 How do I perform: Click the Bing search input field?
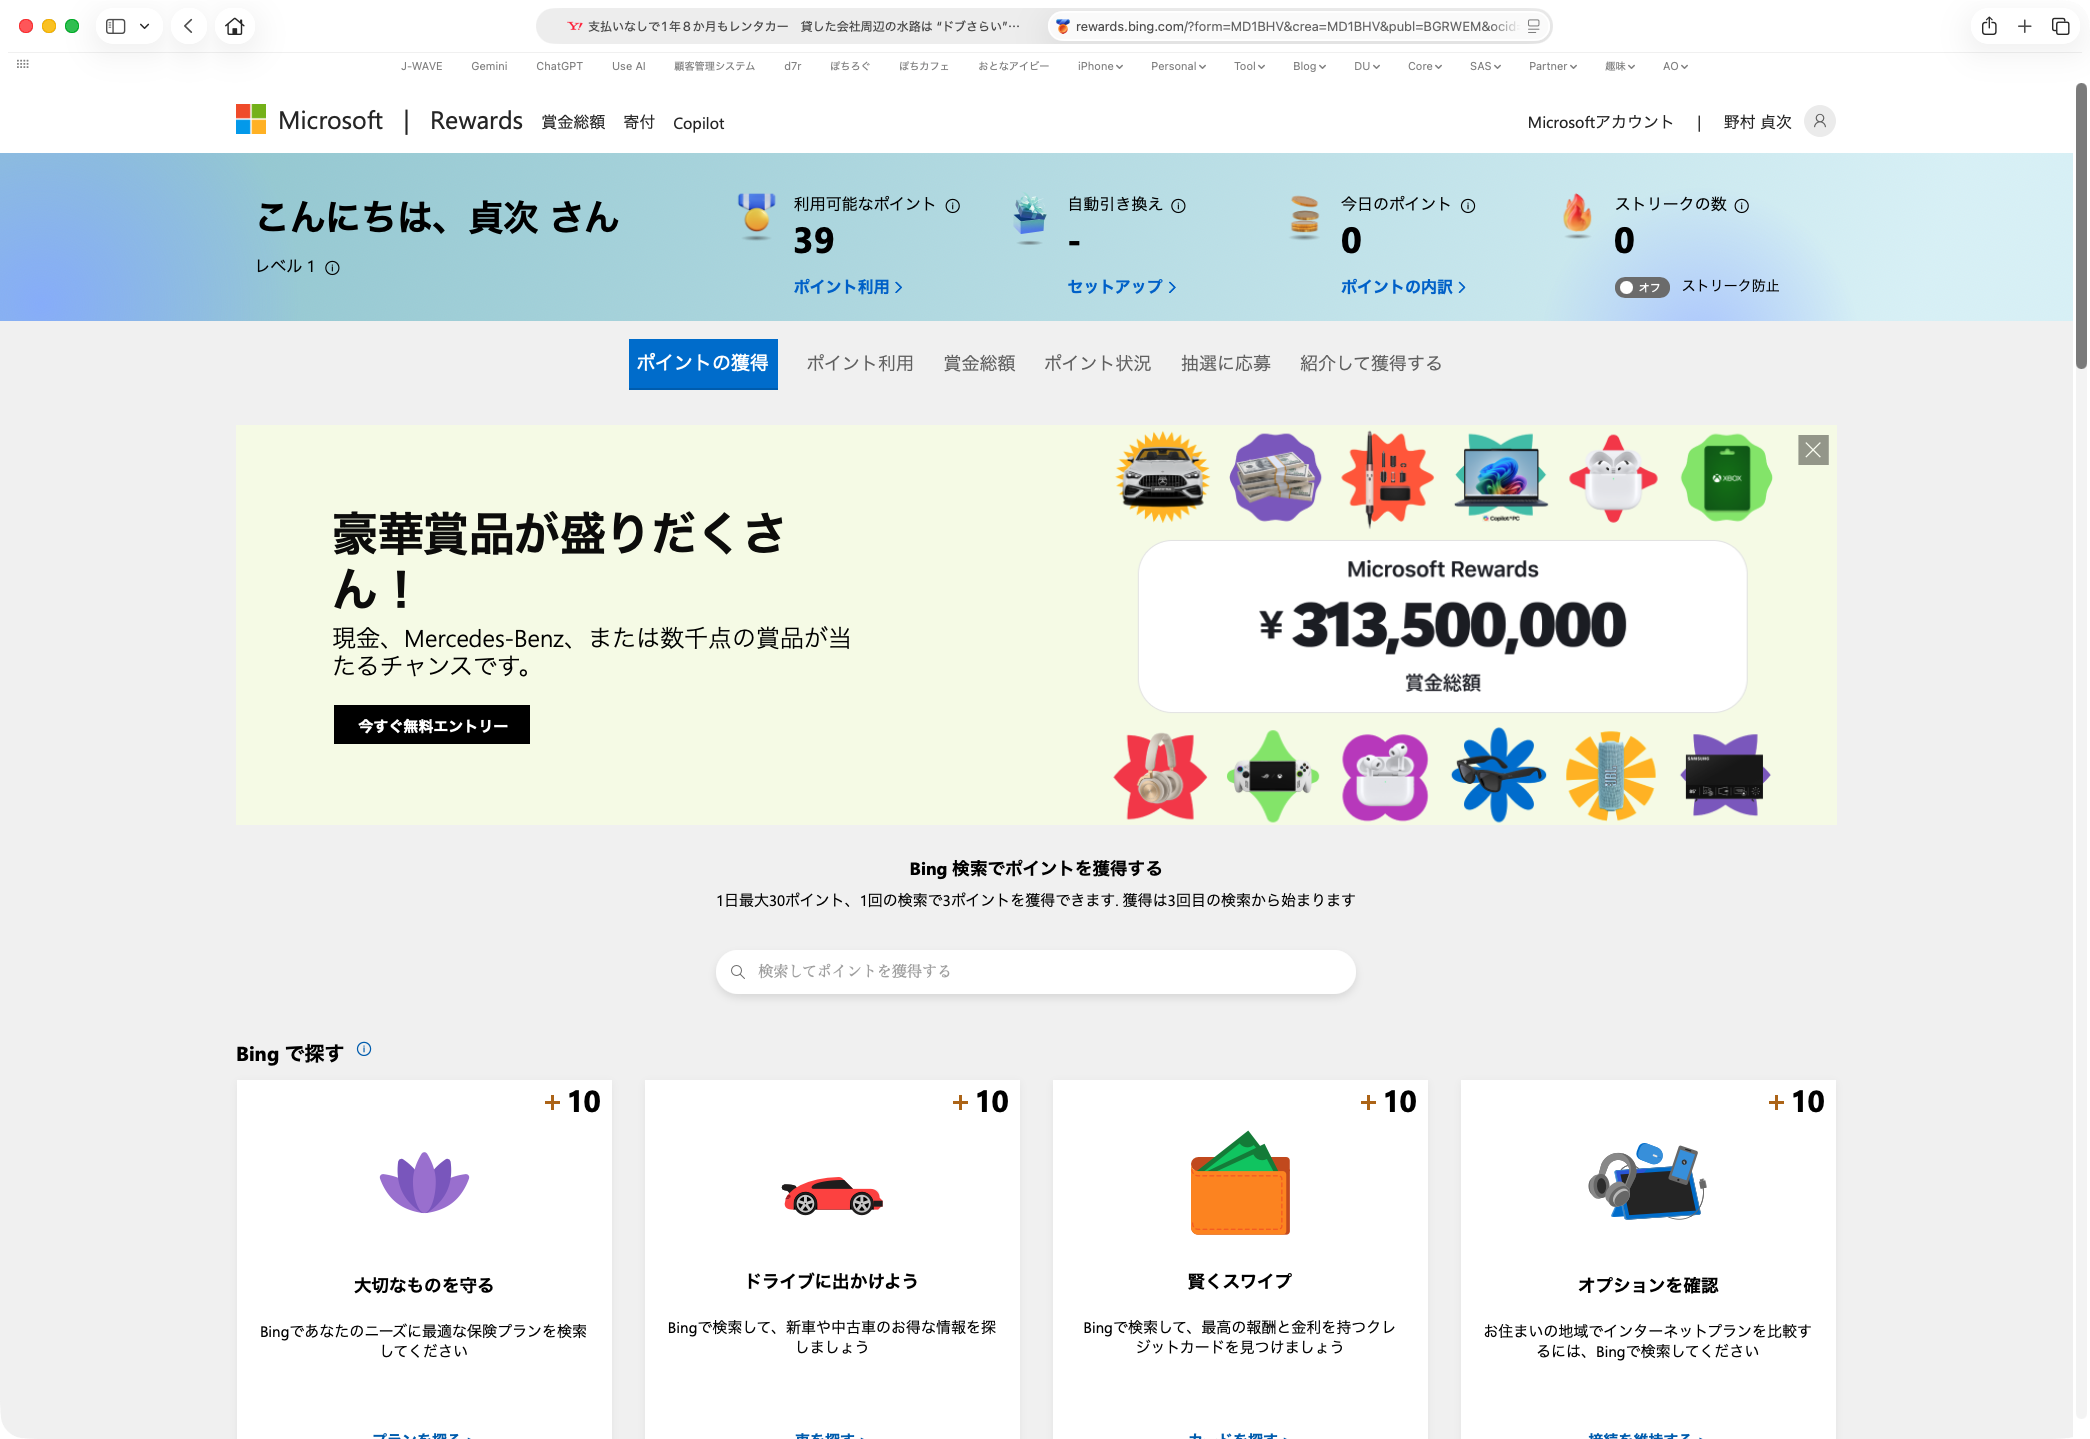(x=1035, y=971)
